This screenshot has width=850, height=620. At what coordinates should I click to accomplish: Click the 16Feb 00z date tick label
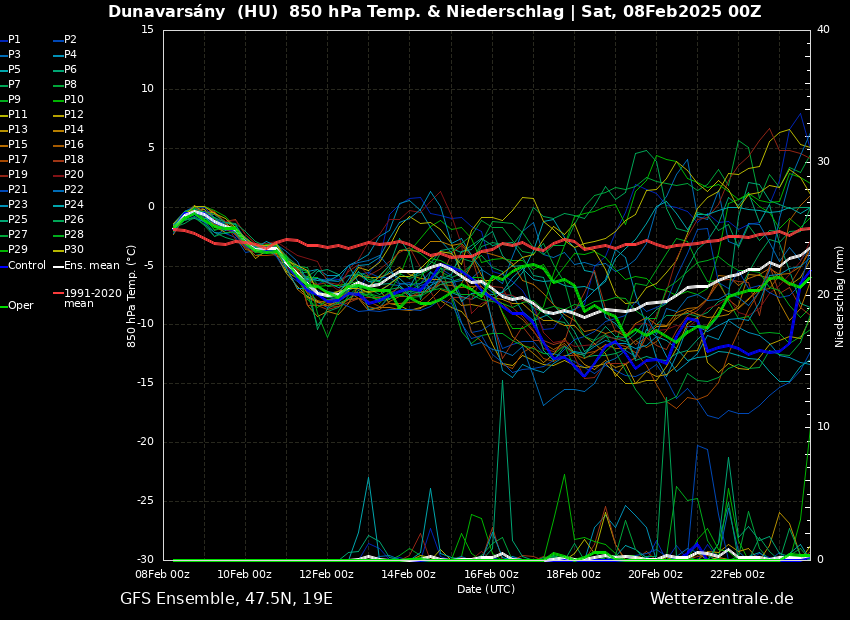(491, 574)
